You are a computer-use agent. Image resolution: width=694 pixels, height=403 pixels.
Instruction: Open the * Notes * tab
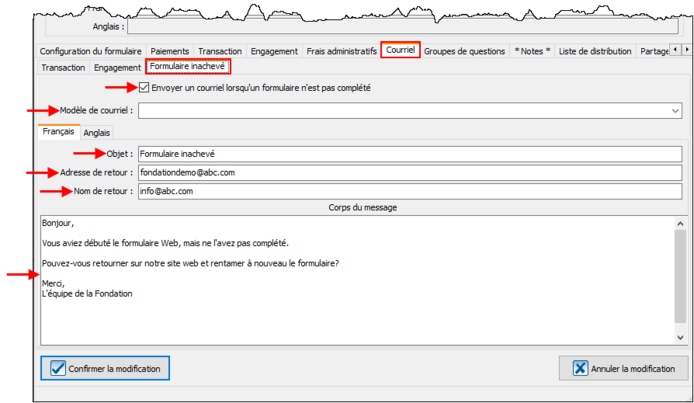pyautogui.click(x=532, y=51)
